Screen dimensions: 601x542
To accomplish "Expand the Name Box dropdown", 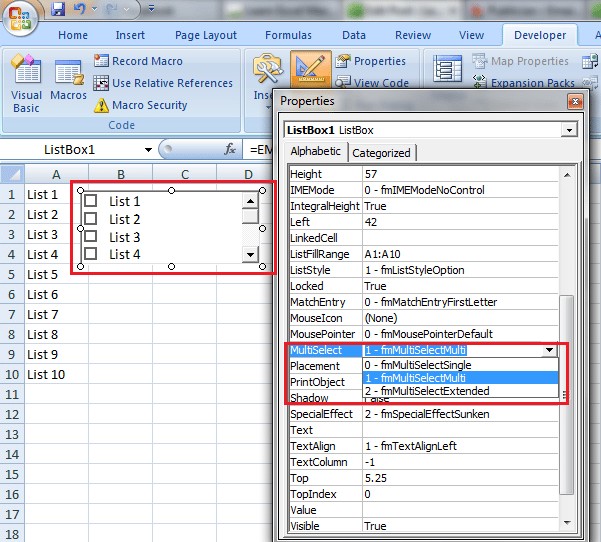I will coord(148,150).
